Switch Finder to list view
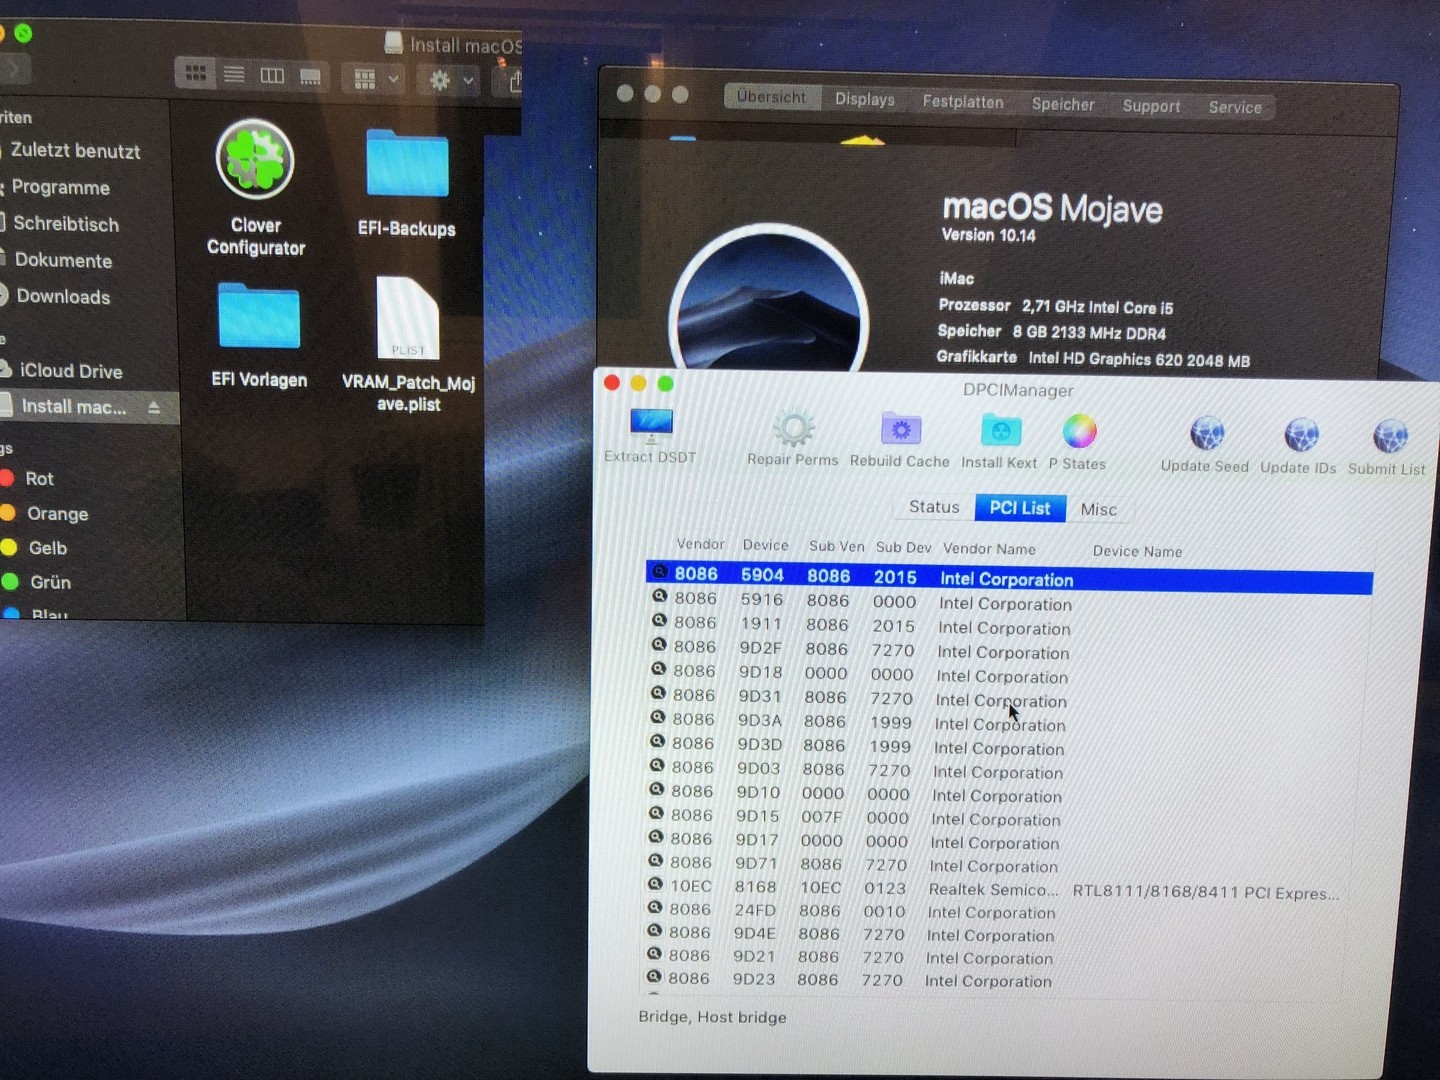 click(x=234, y=75)
